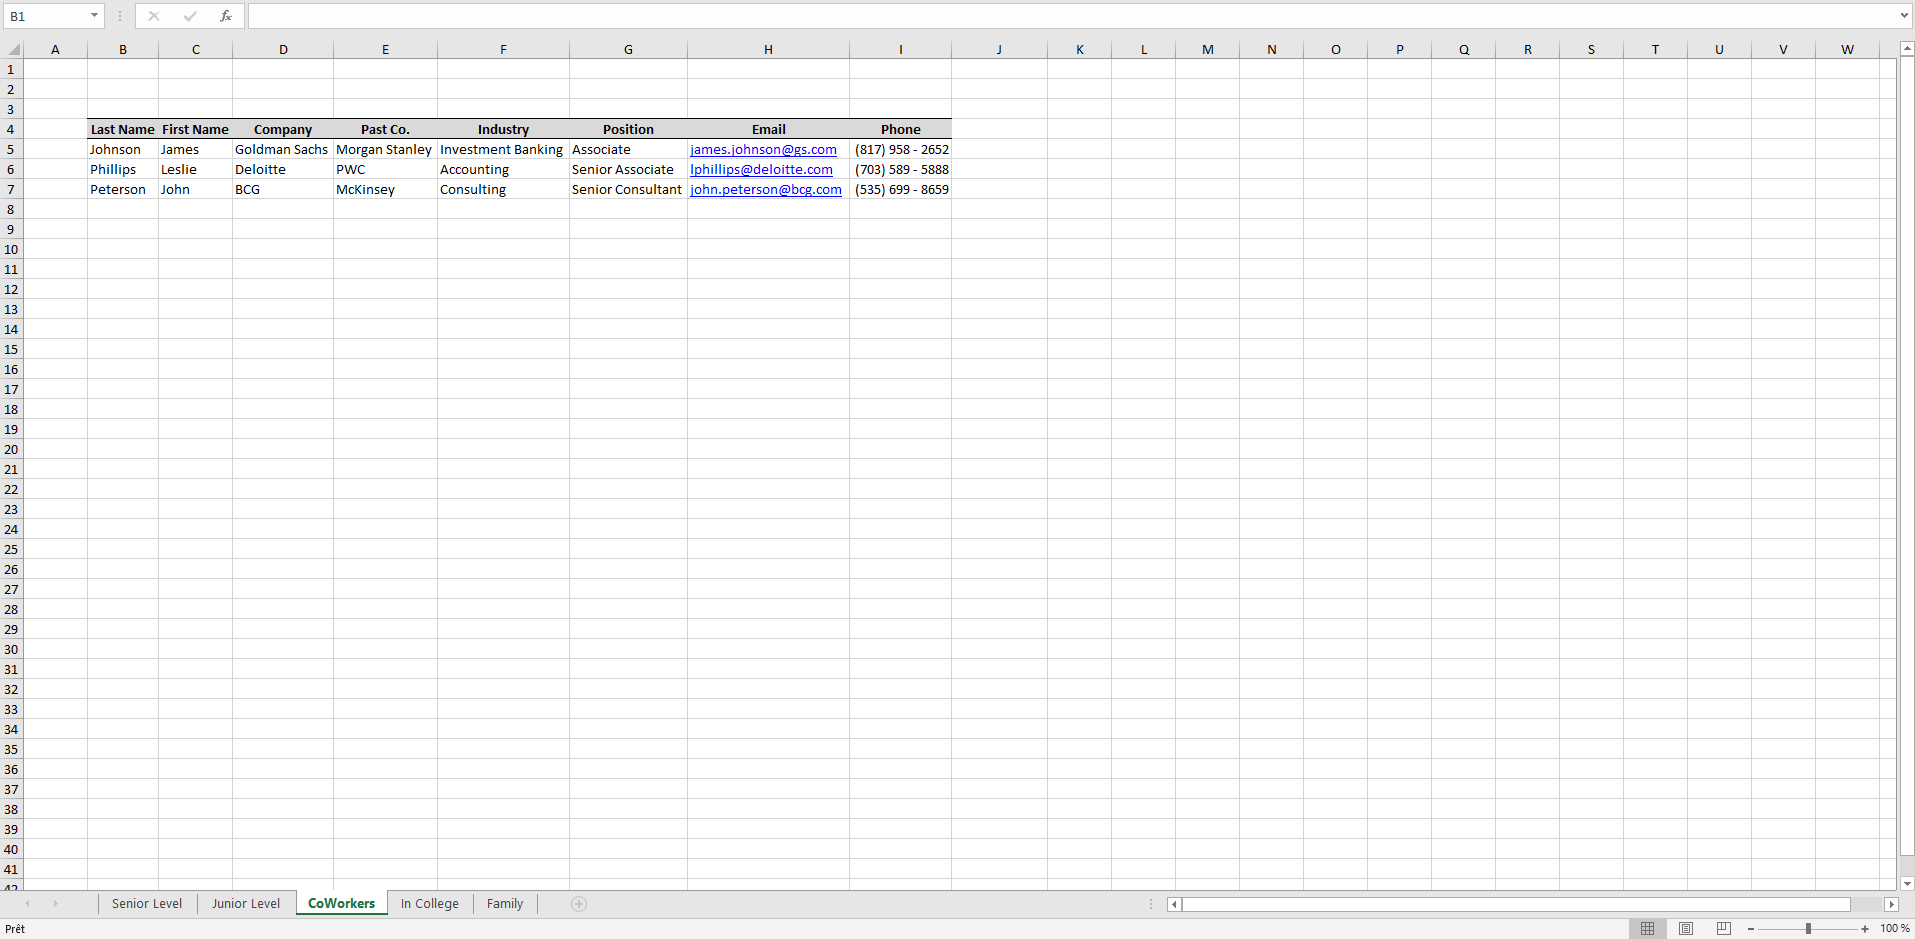Select the Peterson cell
This screenshot has width=1915, height=939.
[x=123, y=189]
